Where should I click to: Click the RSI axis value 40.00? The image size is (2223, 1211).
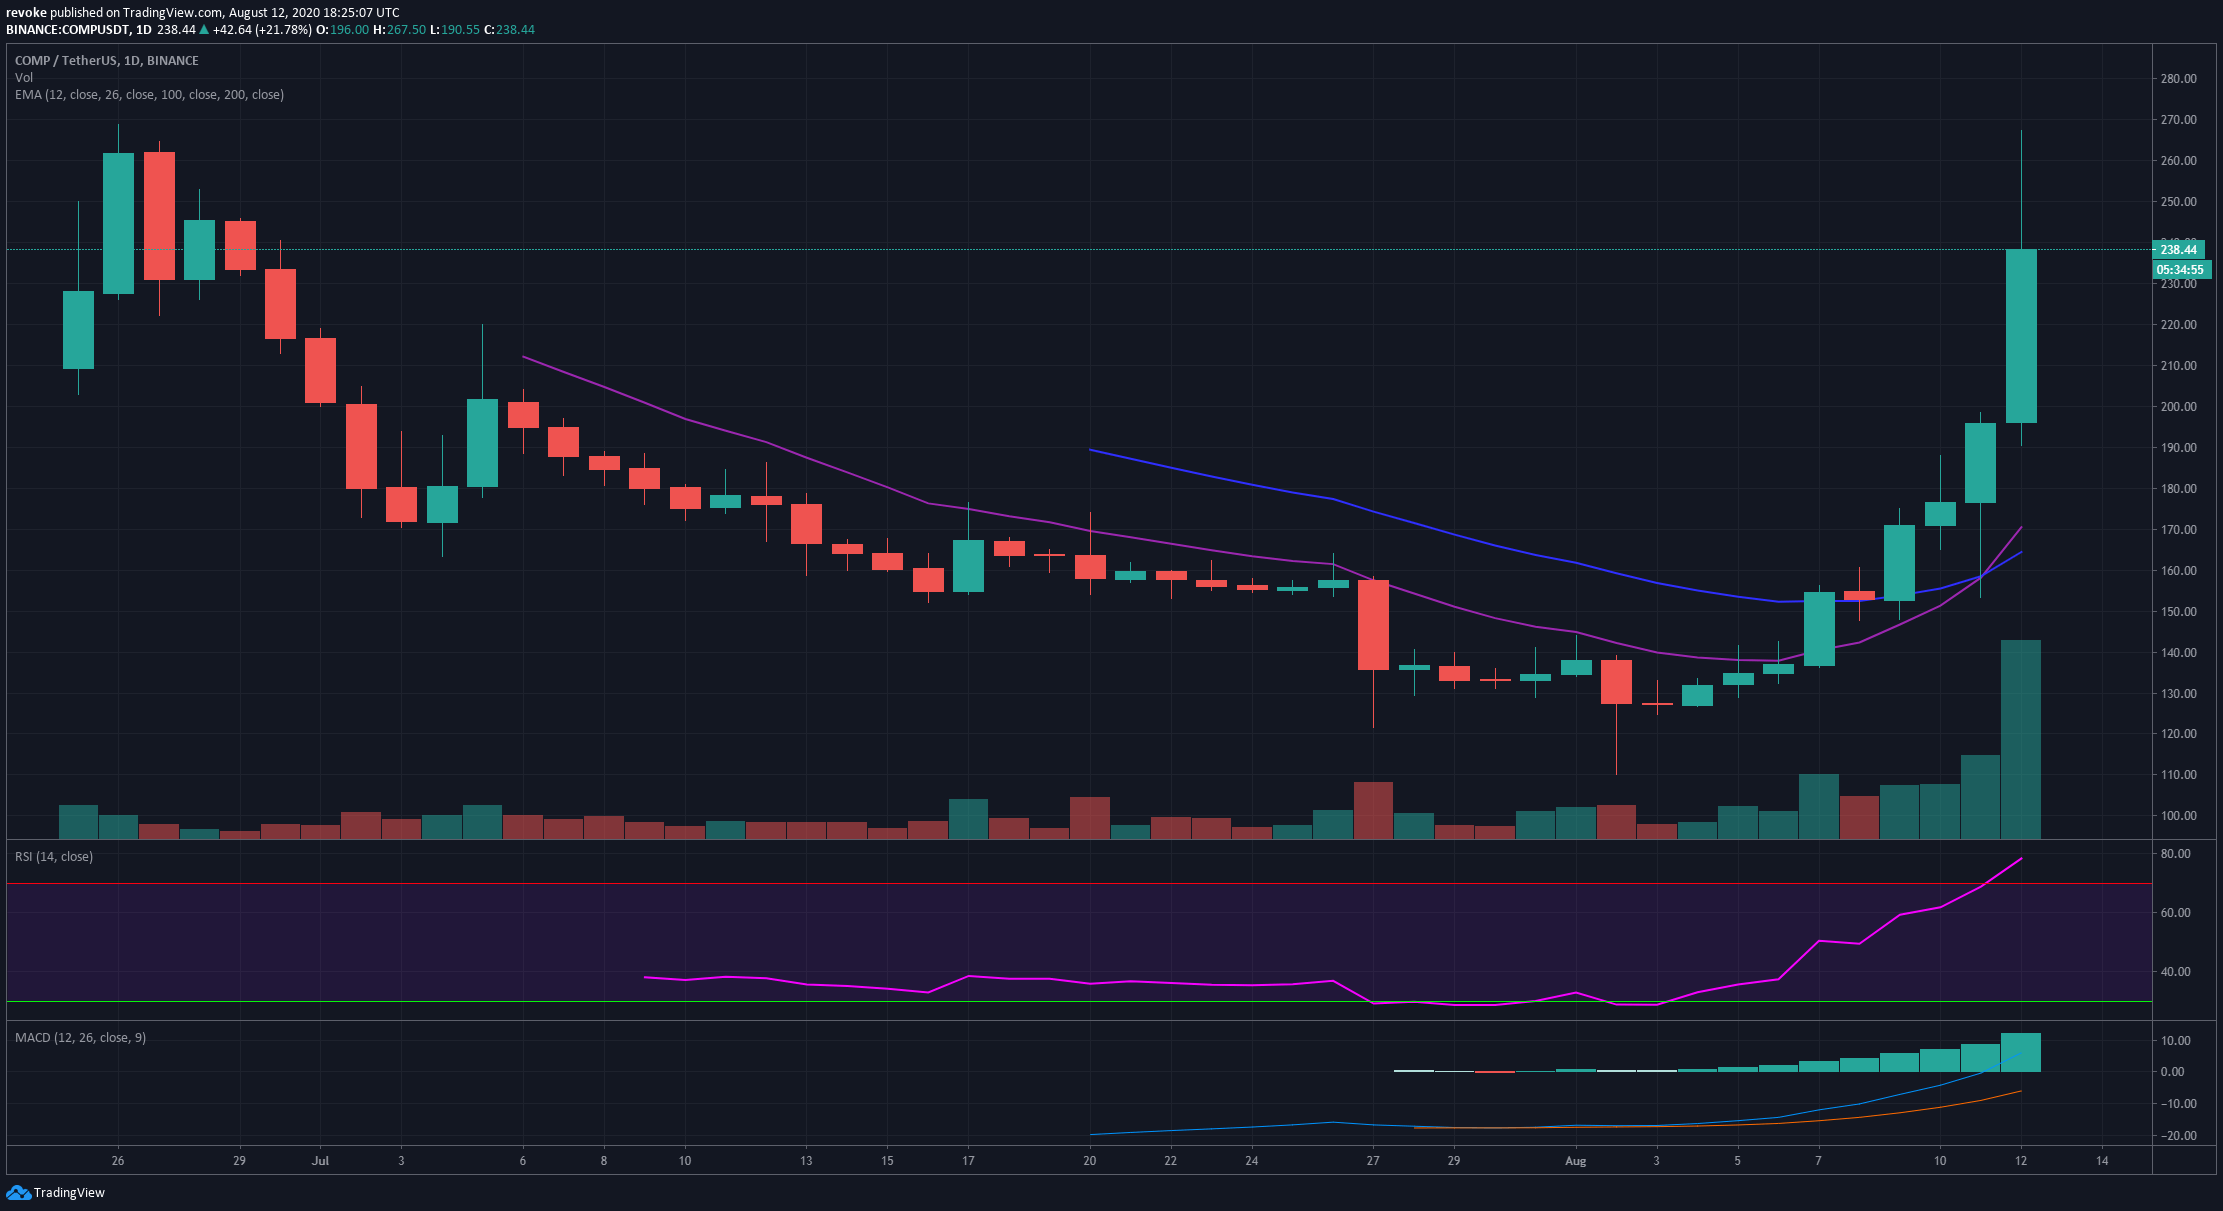(2176, 972)
